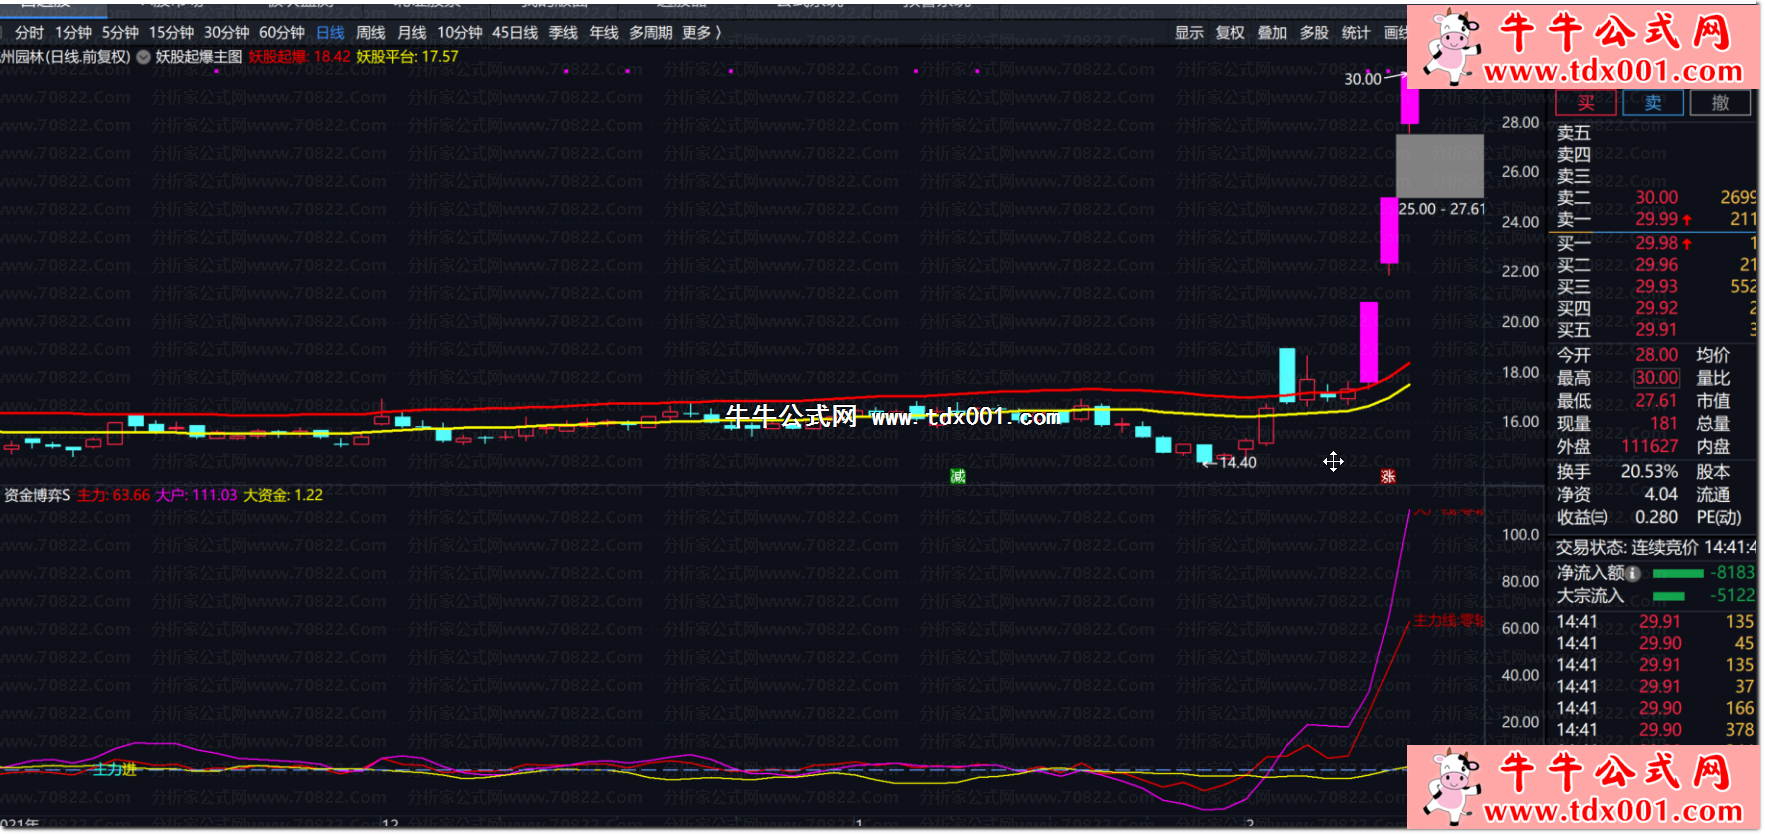Select the 1分钟 timeframe
Viewport: 1765px width, 834px height.
tap(73, 33)
